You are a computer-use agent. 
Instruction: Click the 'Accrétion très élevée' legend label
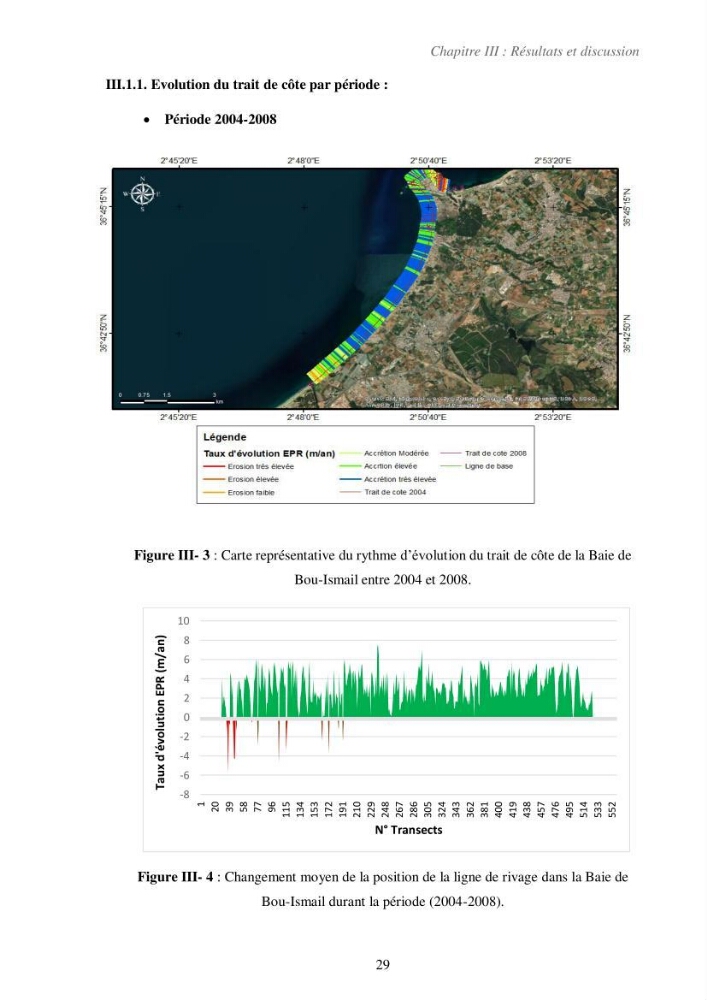400,480
